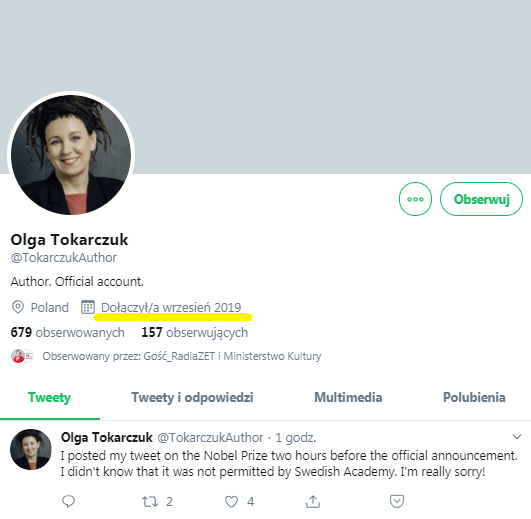Open the large profile picture
The image size is (531, 519).
coord(71,155)
